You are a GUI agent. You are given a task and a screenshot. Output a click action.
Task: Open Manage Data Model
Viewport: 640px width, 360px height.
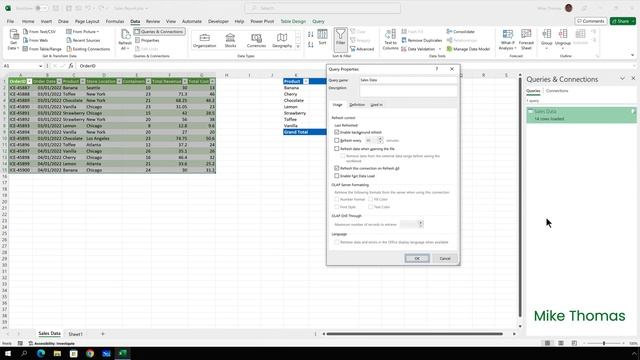click(x=468, y=49)
